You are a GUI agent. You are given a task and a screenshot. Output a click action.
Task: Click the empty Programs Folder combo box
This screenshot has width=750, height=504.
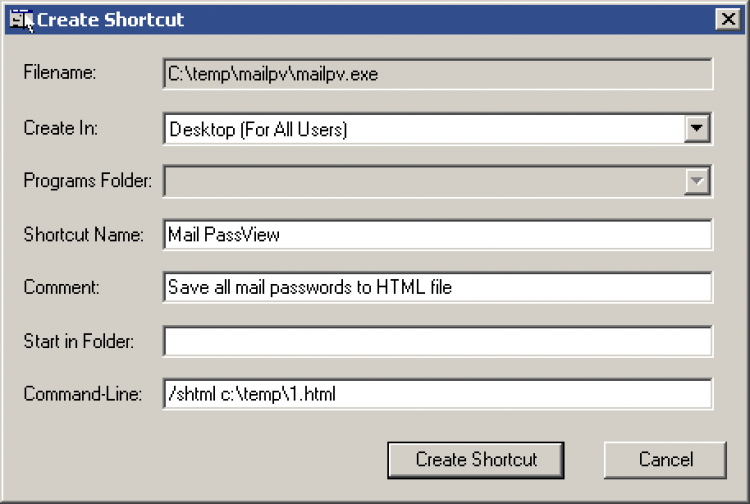[x=424, y=181]
